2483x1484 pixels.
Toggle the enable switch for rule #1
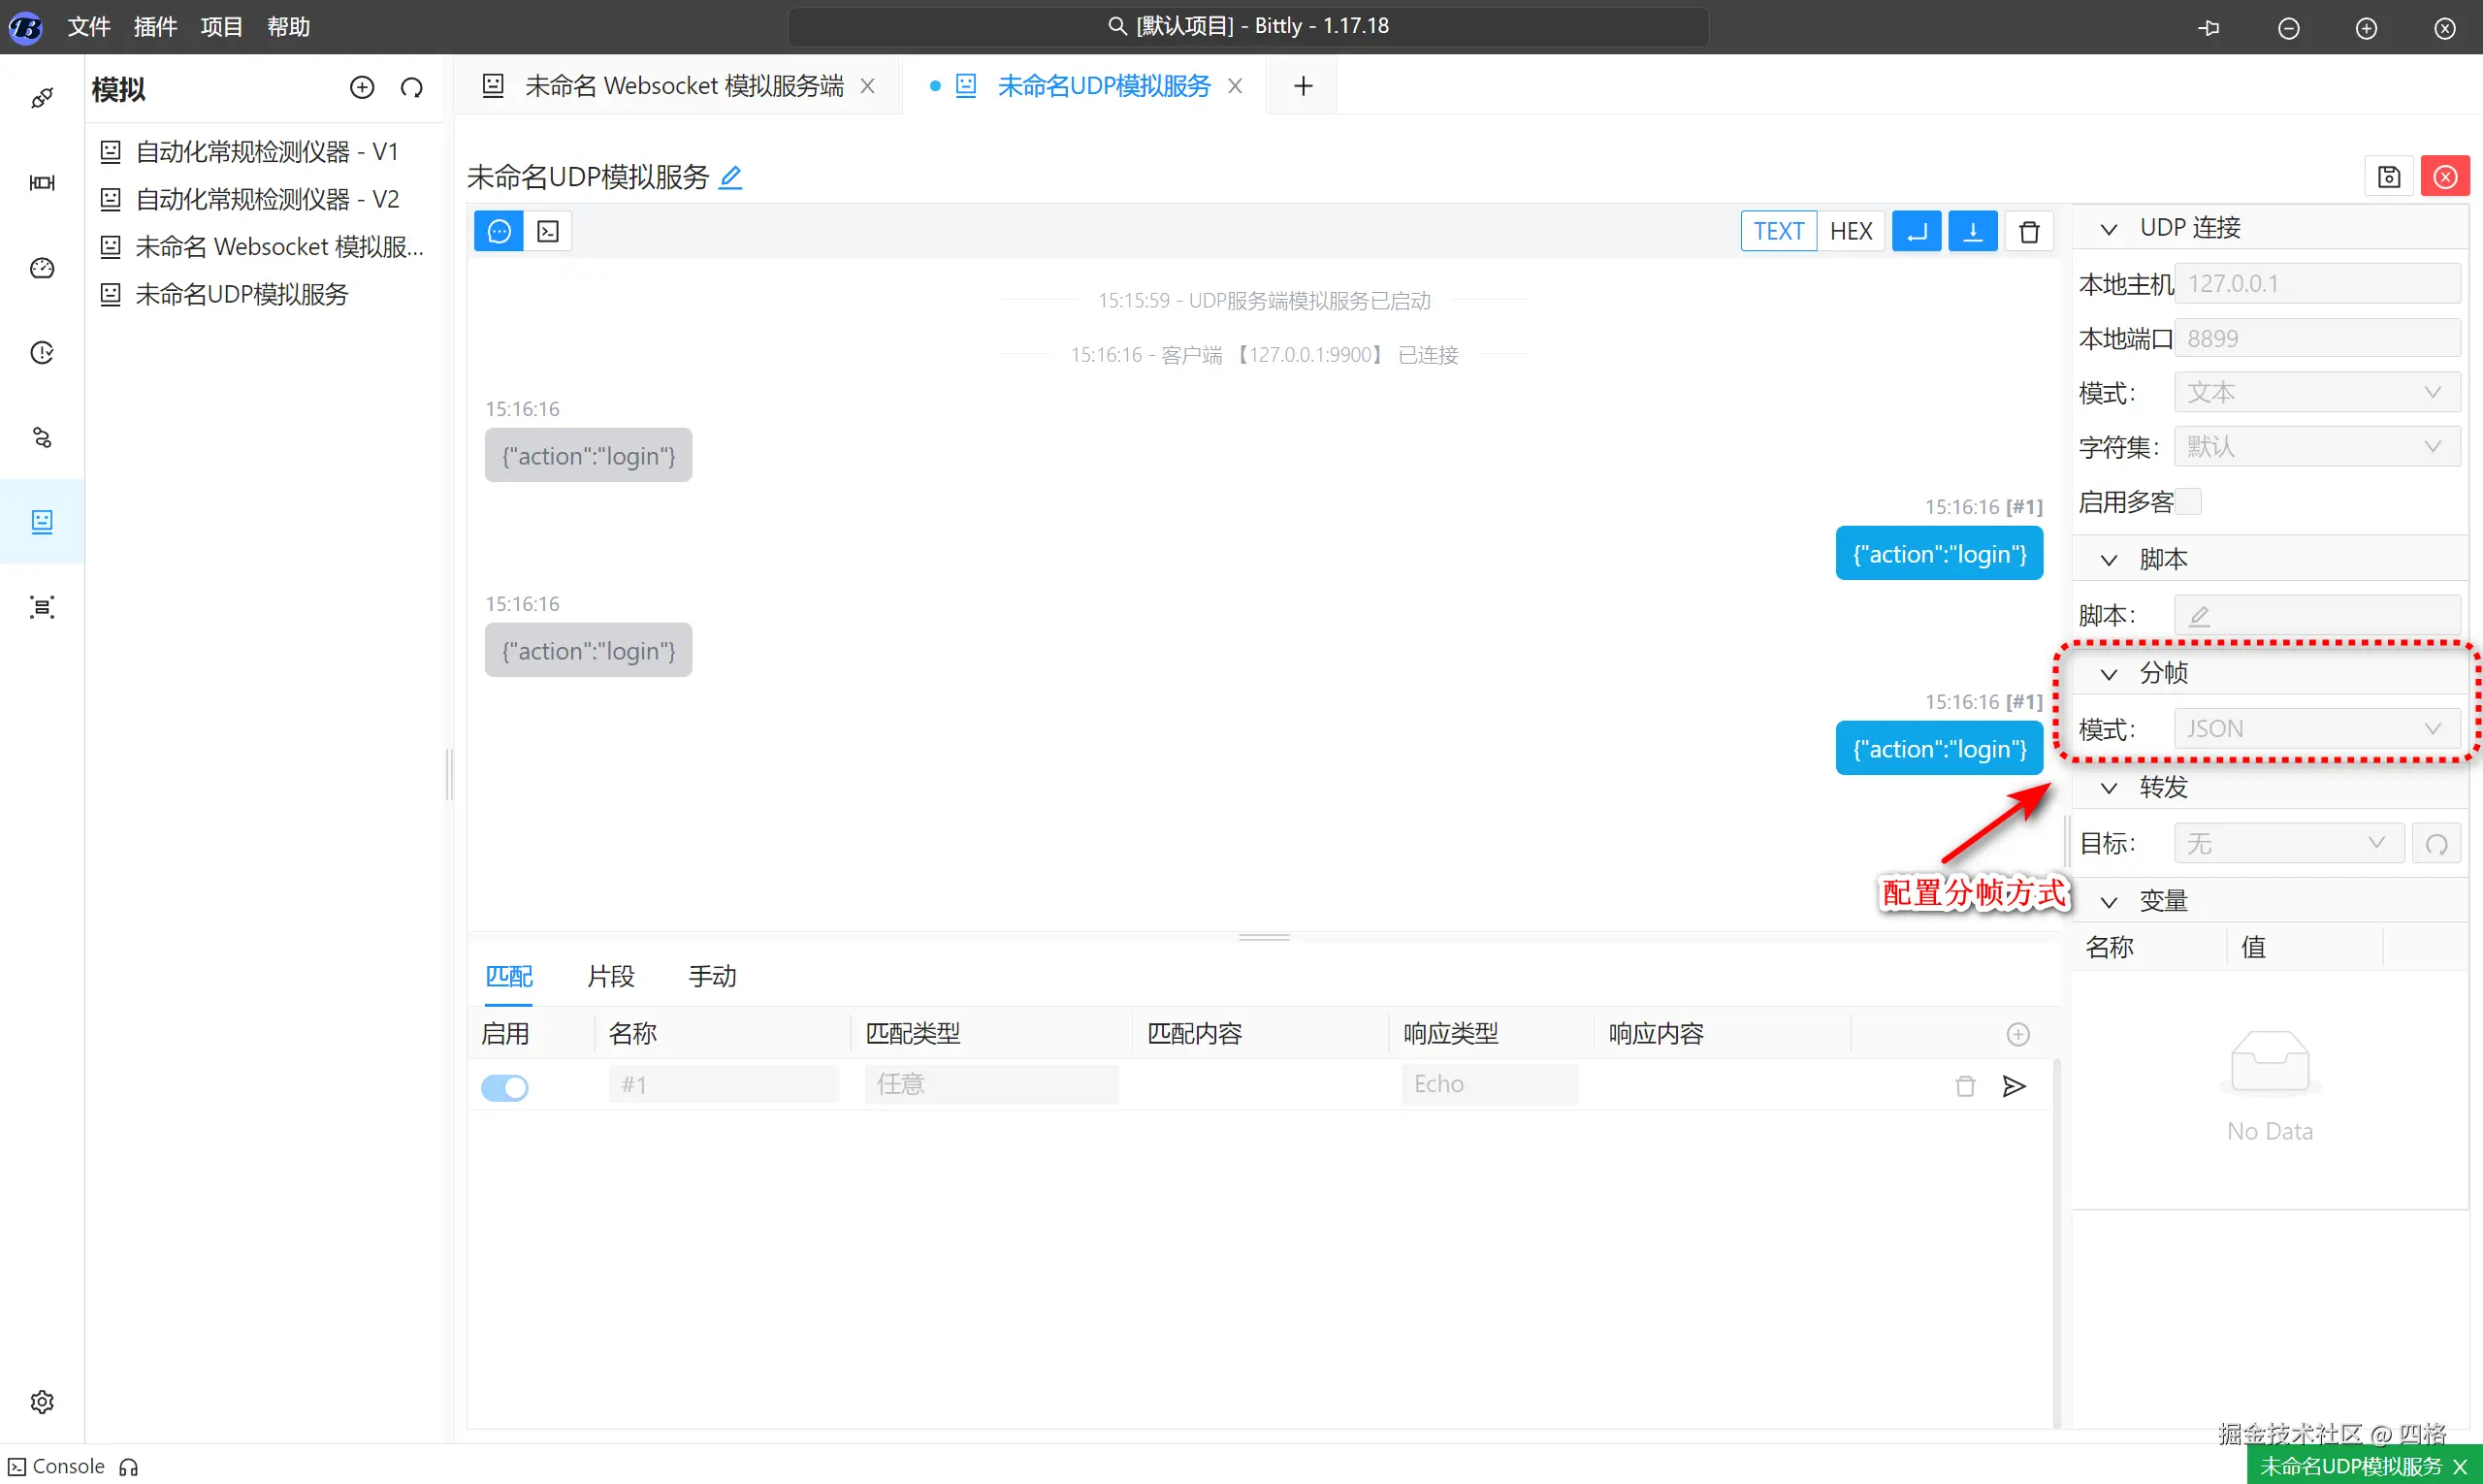point(505,1086)
